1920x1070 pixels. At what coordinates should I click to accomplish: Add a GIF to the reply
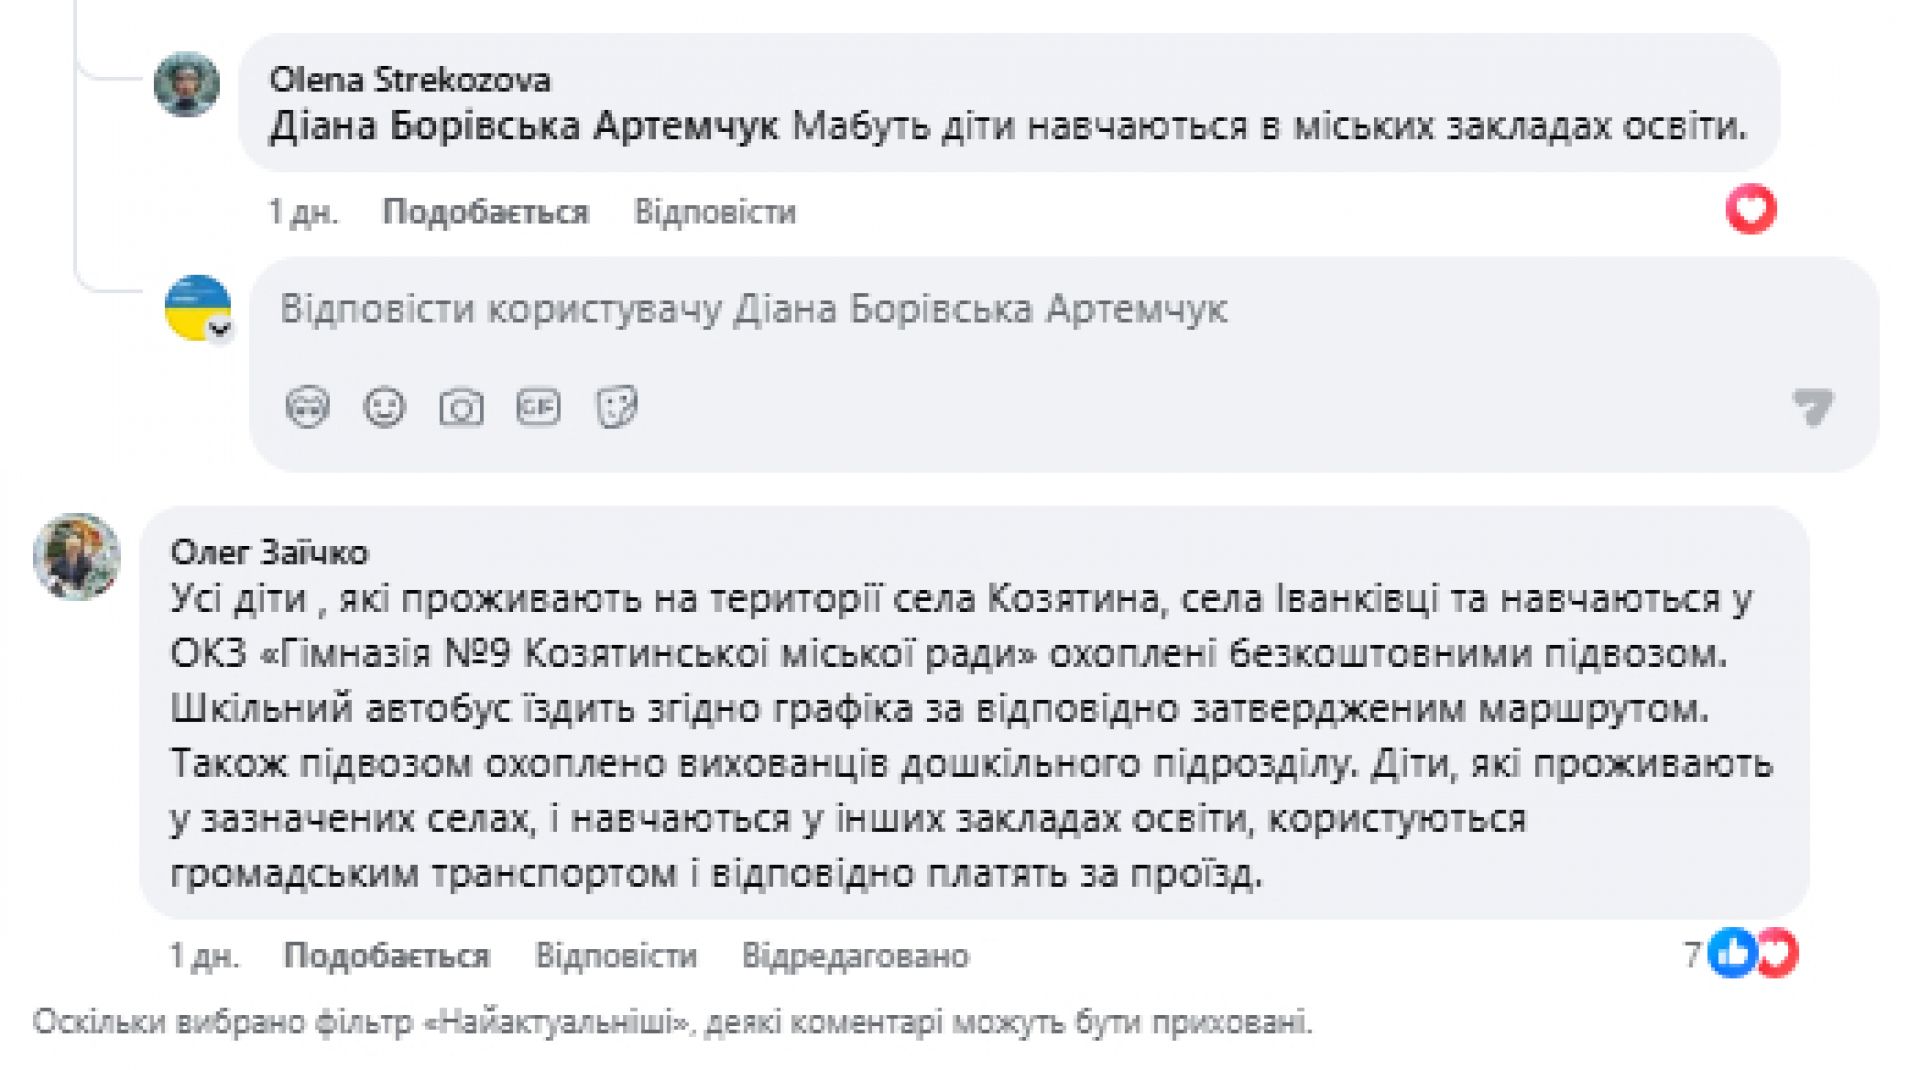pos(538,407)
